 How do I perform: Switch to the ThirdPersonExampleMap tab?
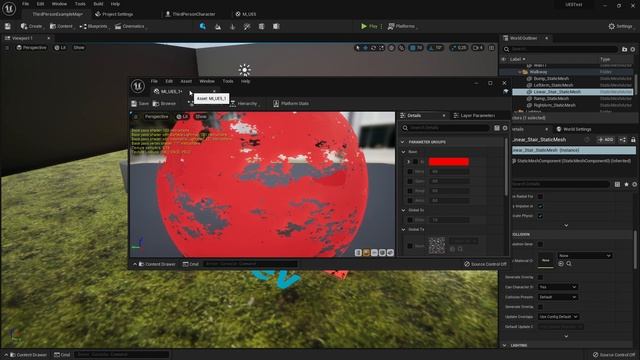click(x=57, y=14)
